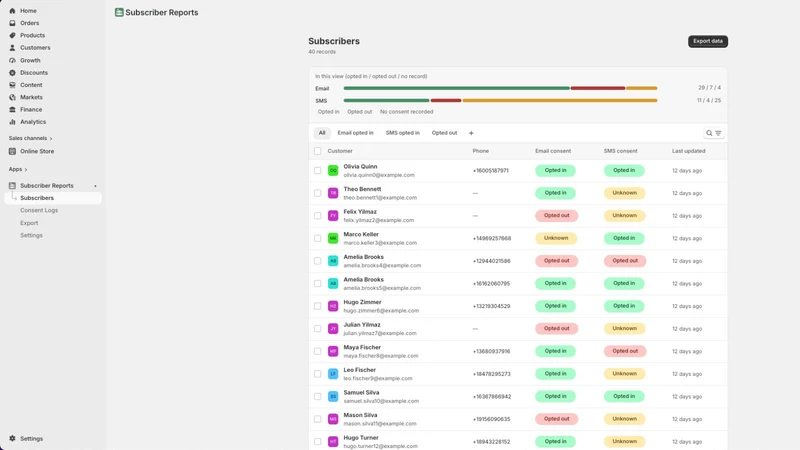The width and height of the screenshot is (800, 450).
Task: Click Theo Bennett's avatar
Action: coord(333,193)
